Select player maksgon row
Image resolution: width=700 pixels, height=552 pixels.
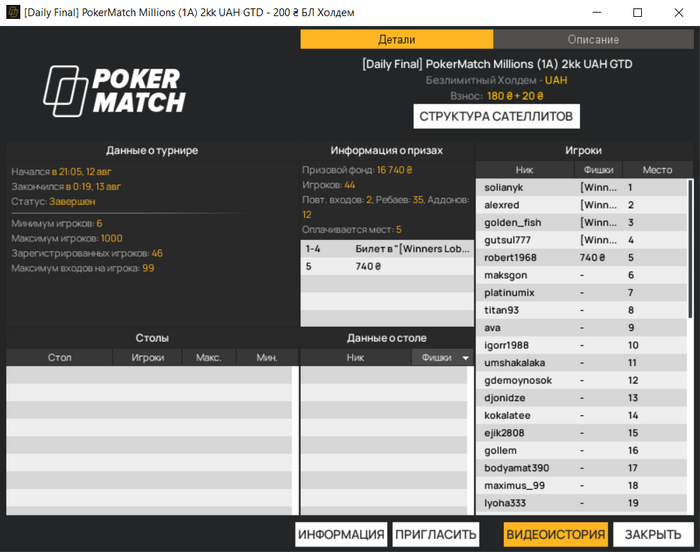[x=581, y=275]
